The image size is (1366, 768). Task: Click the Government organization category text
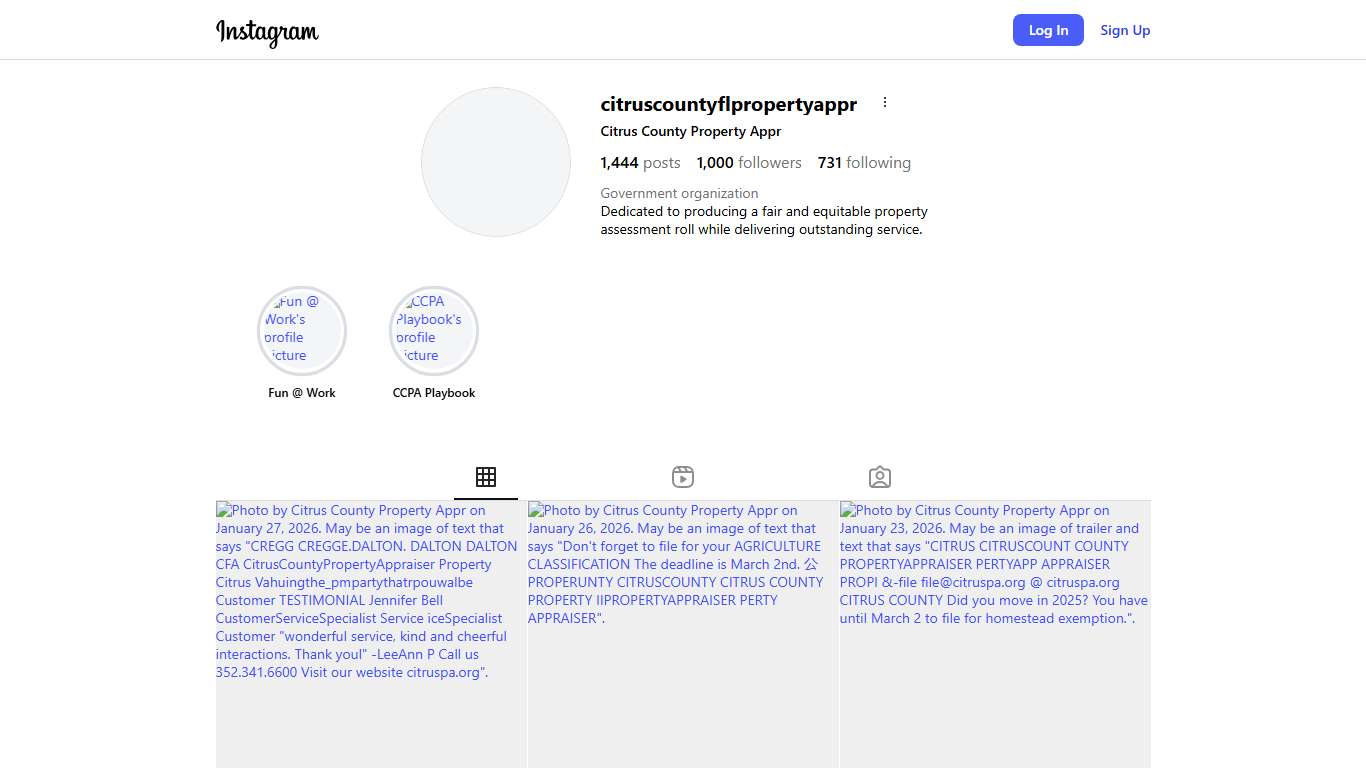[679, 193]
